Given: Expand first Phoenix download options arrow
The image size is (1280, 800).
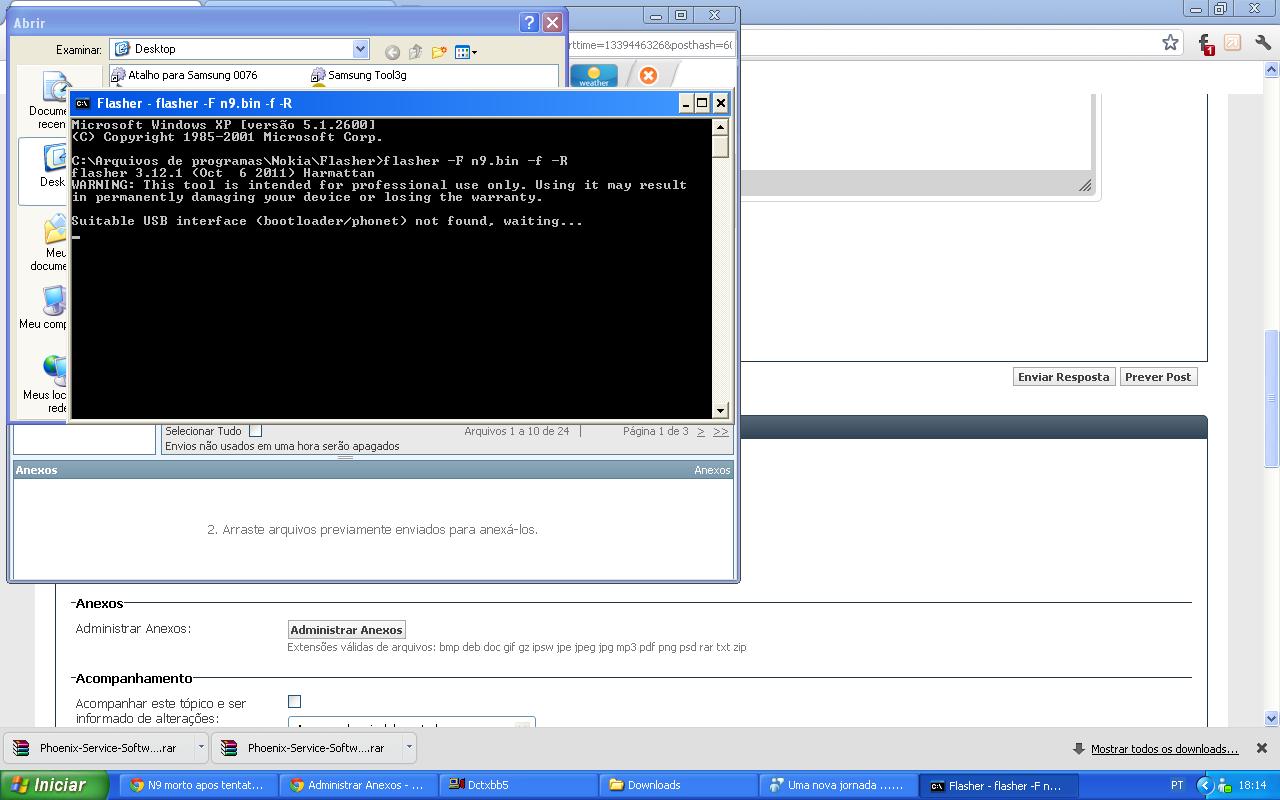Looking at the screenshot, I should click(x=200, y=747).
